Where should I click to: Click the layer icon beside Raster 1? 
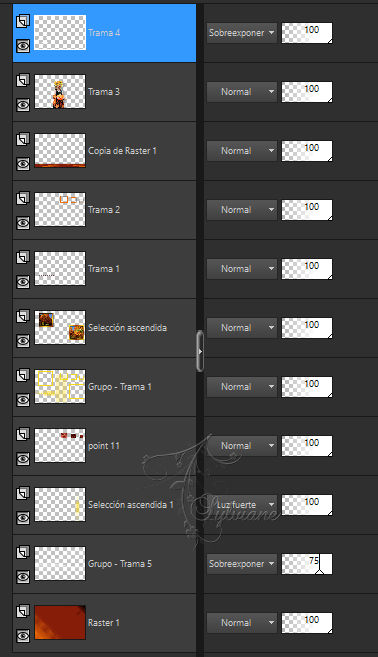click(23, 611)
